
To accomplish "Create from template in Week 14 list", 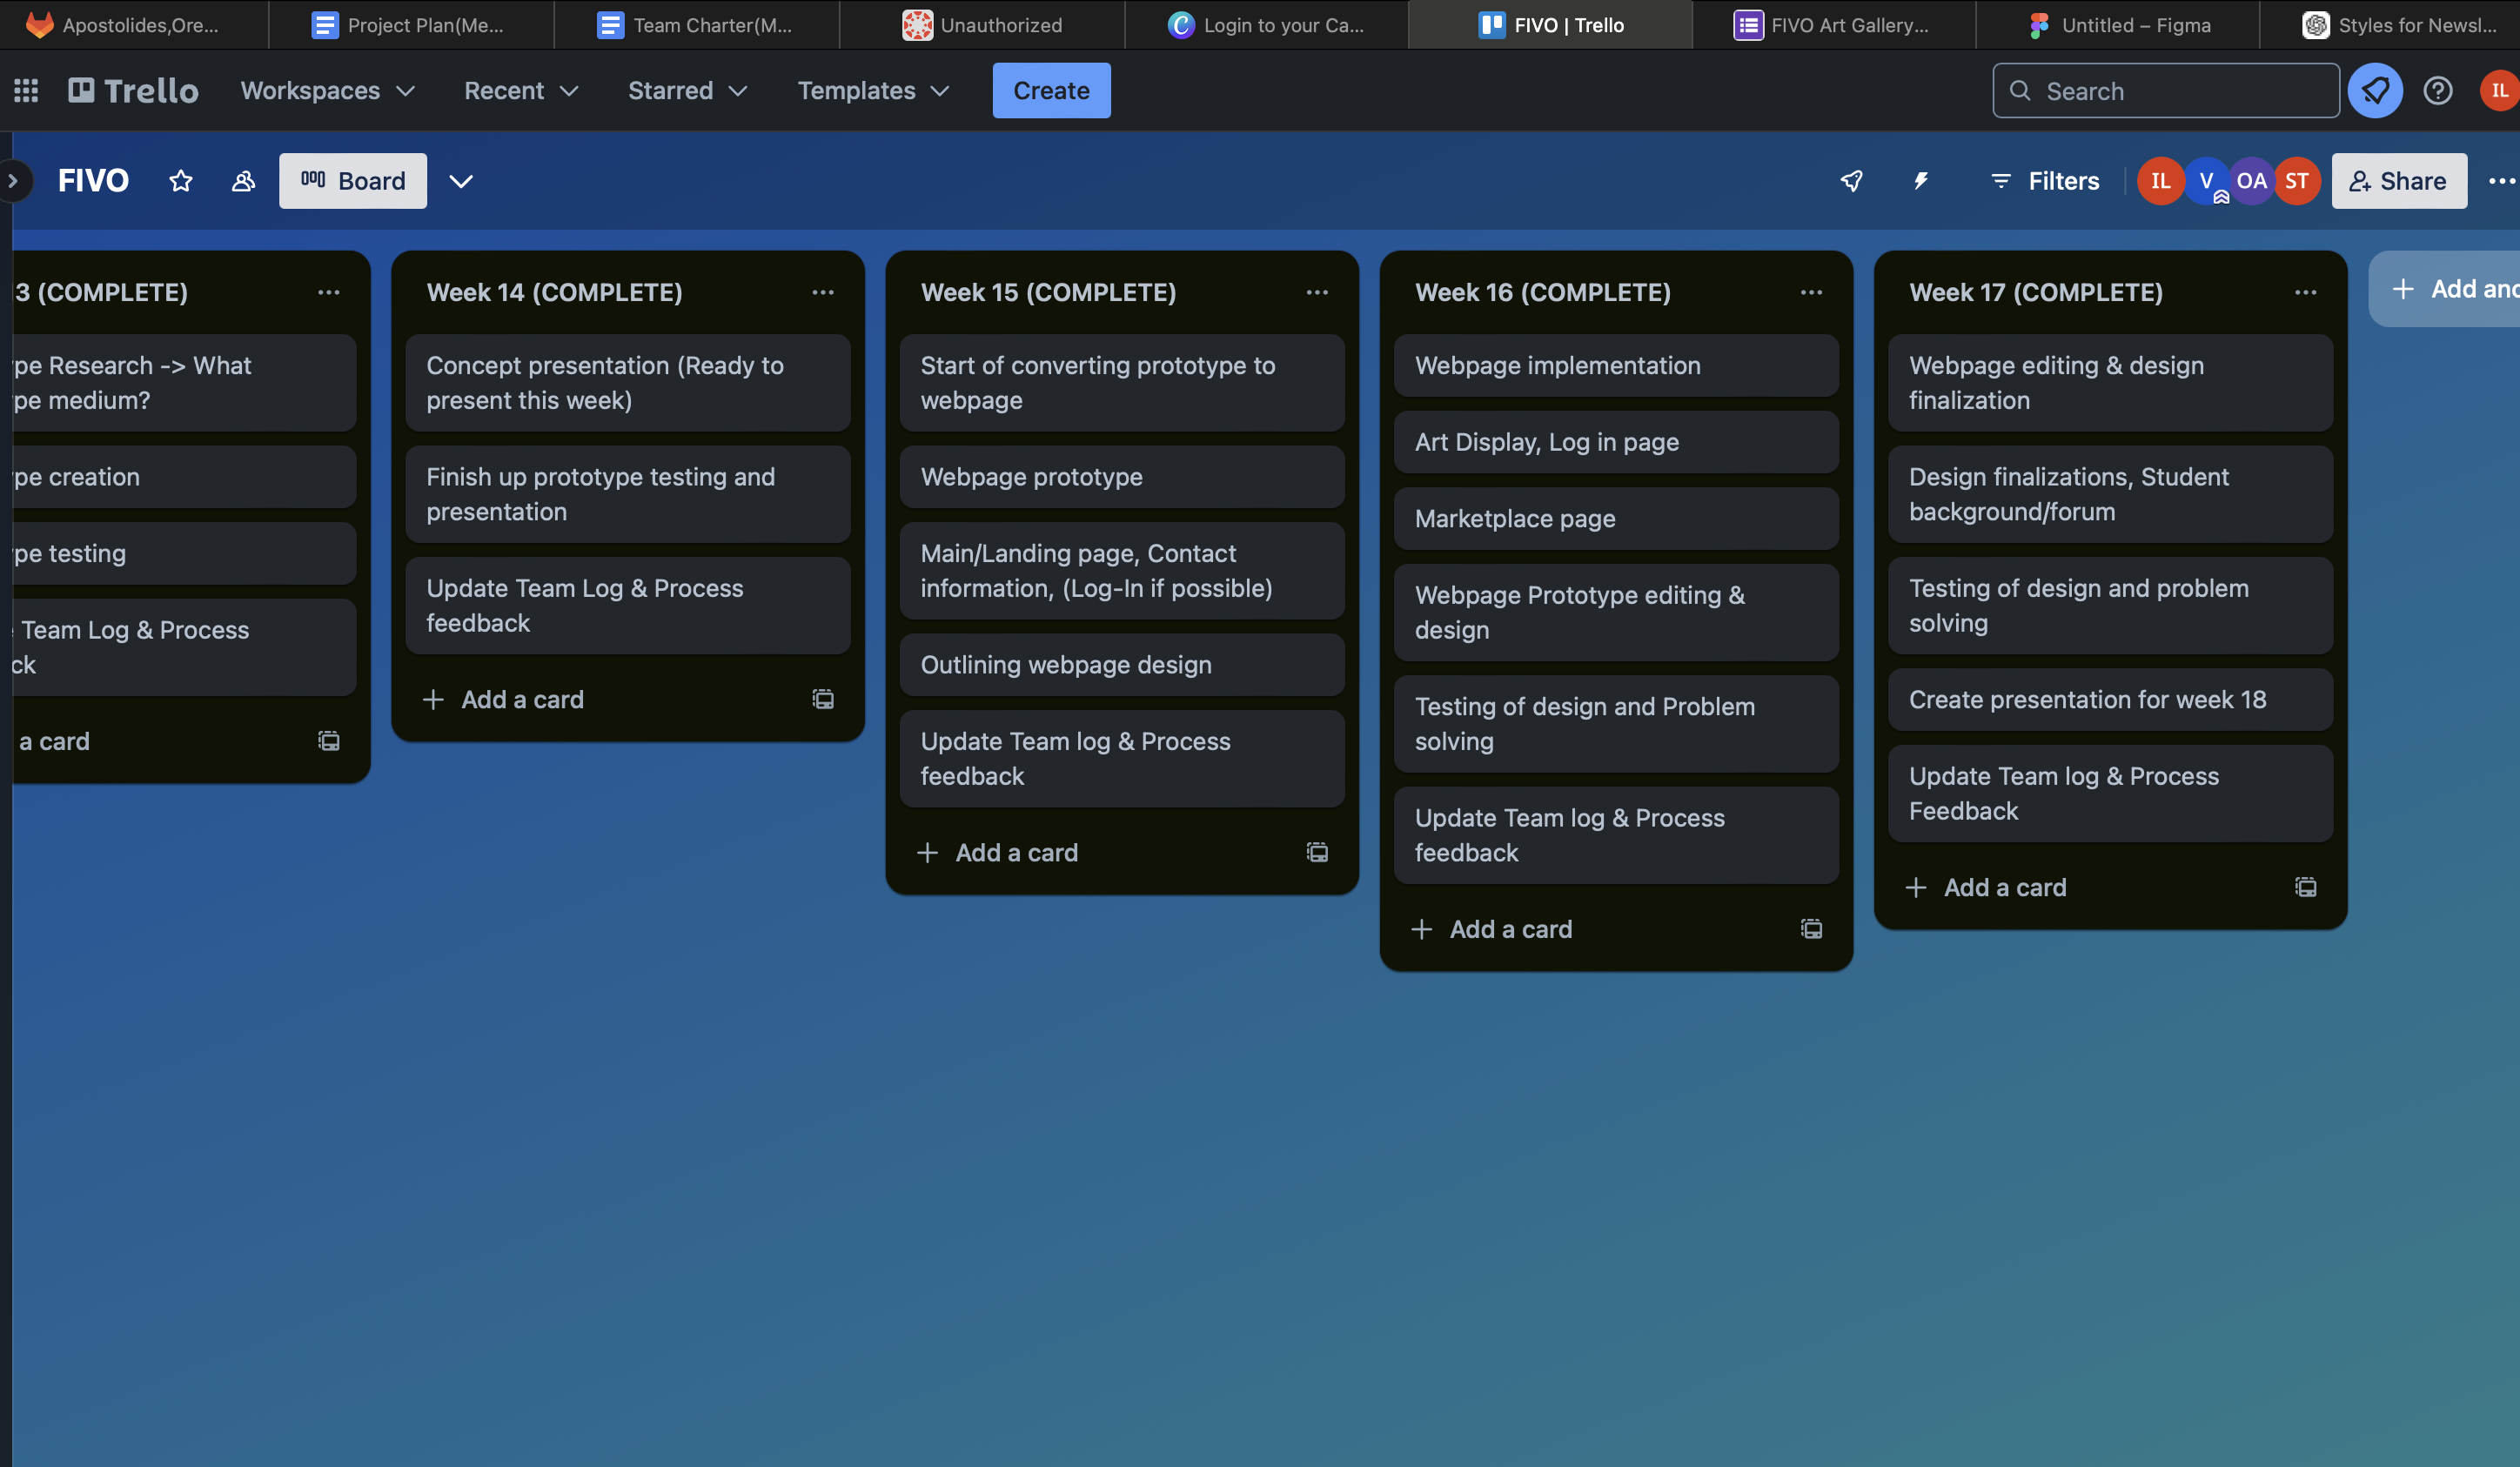I will pos(822,699).
